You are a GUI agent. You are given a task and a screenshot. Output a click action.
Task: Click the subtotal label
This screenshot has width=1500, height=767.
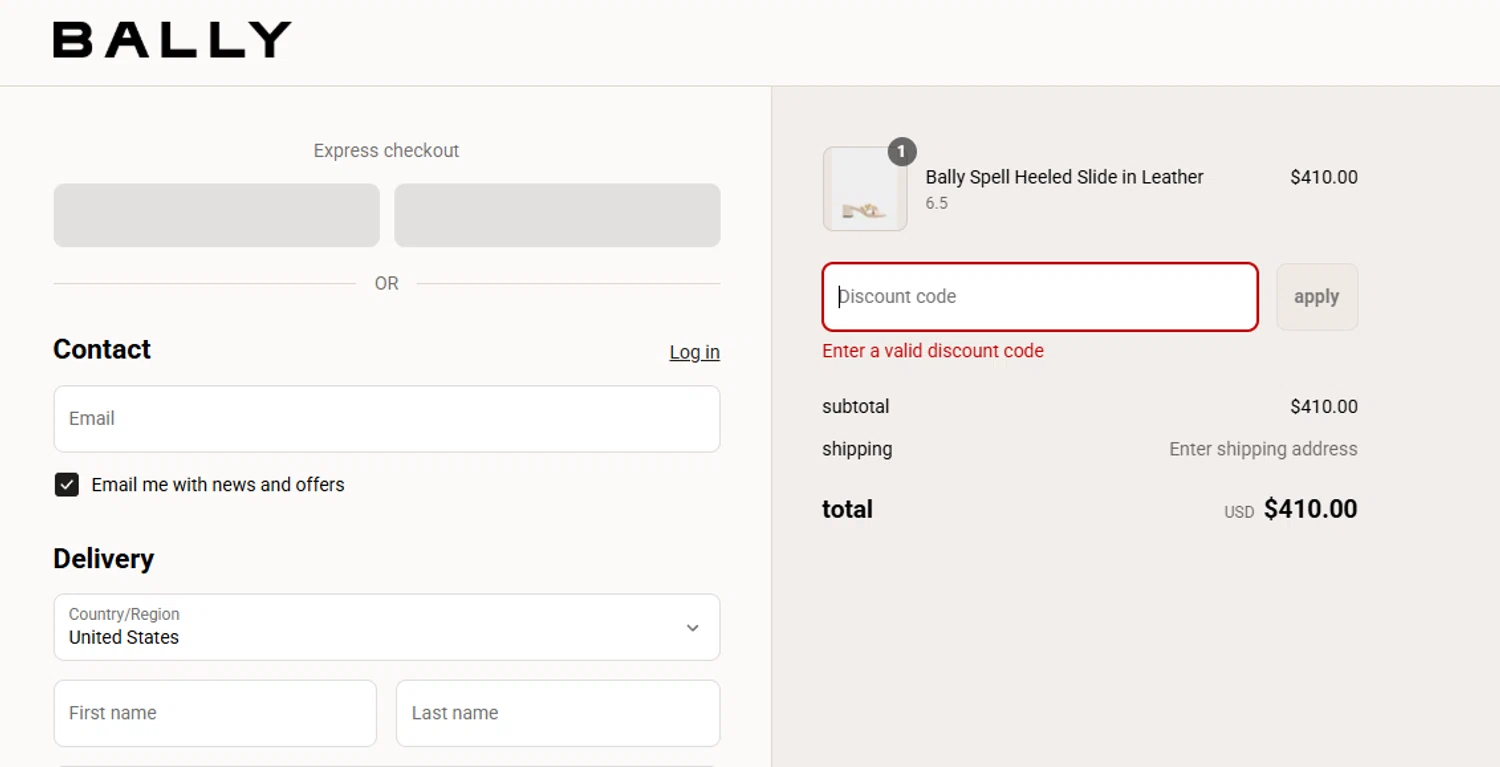855,407
